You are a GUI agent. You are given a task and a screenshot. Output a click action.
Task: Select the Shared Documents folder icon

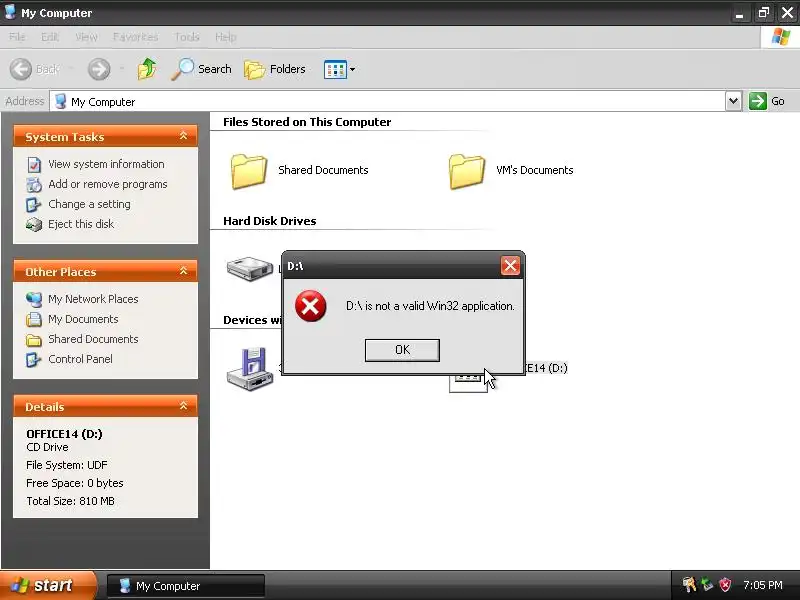[248, 171]
